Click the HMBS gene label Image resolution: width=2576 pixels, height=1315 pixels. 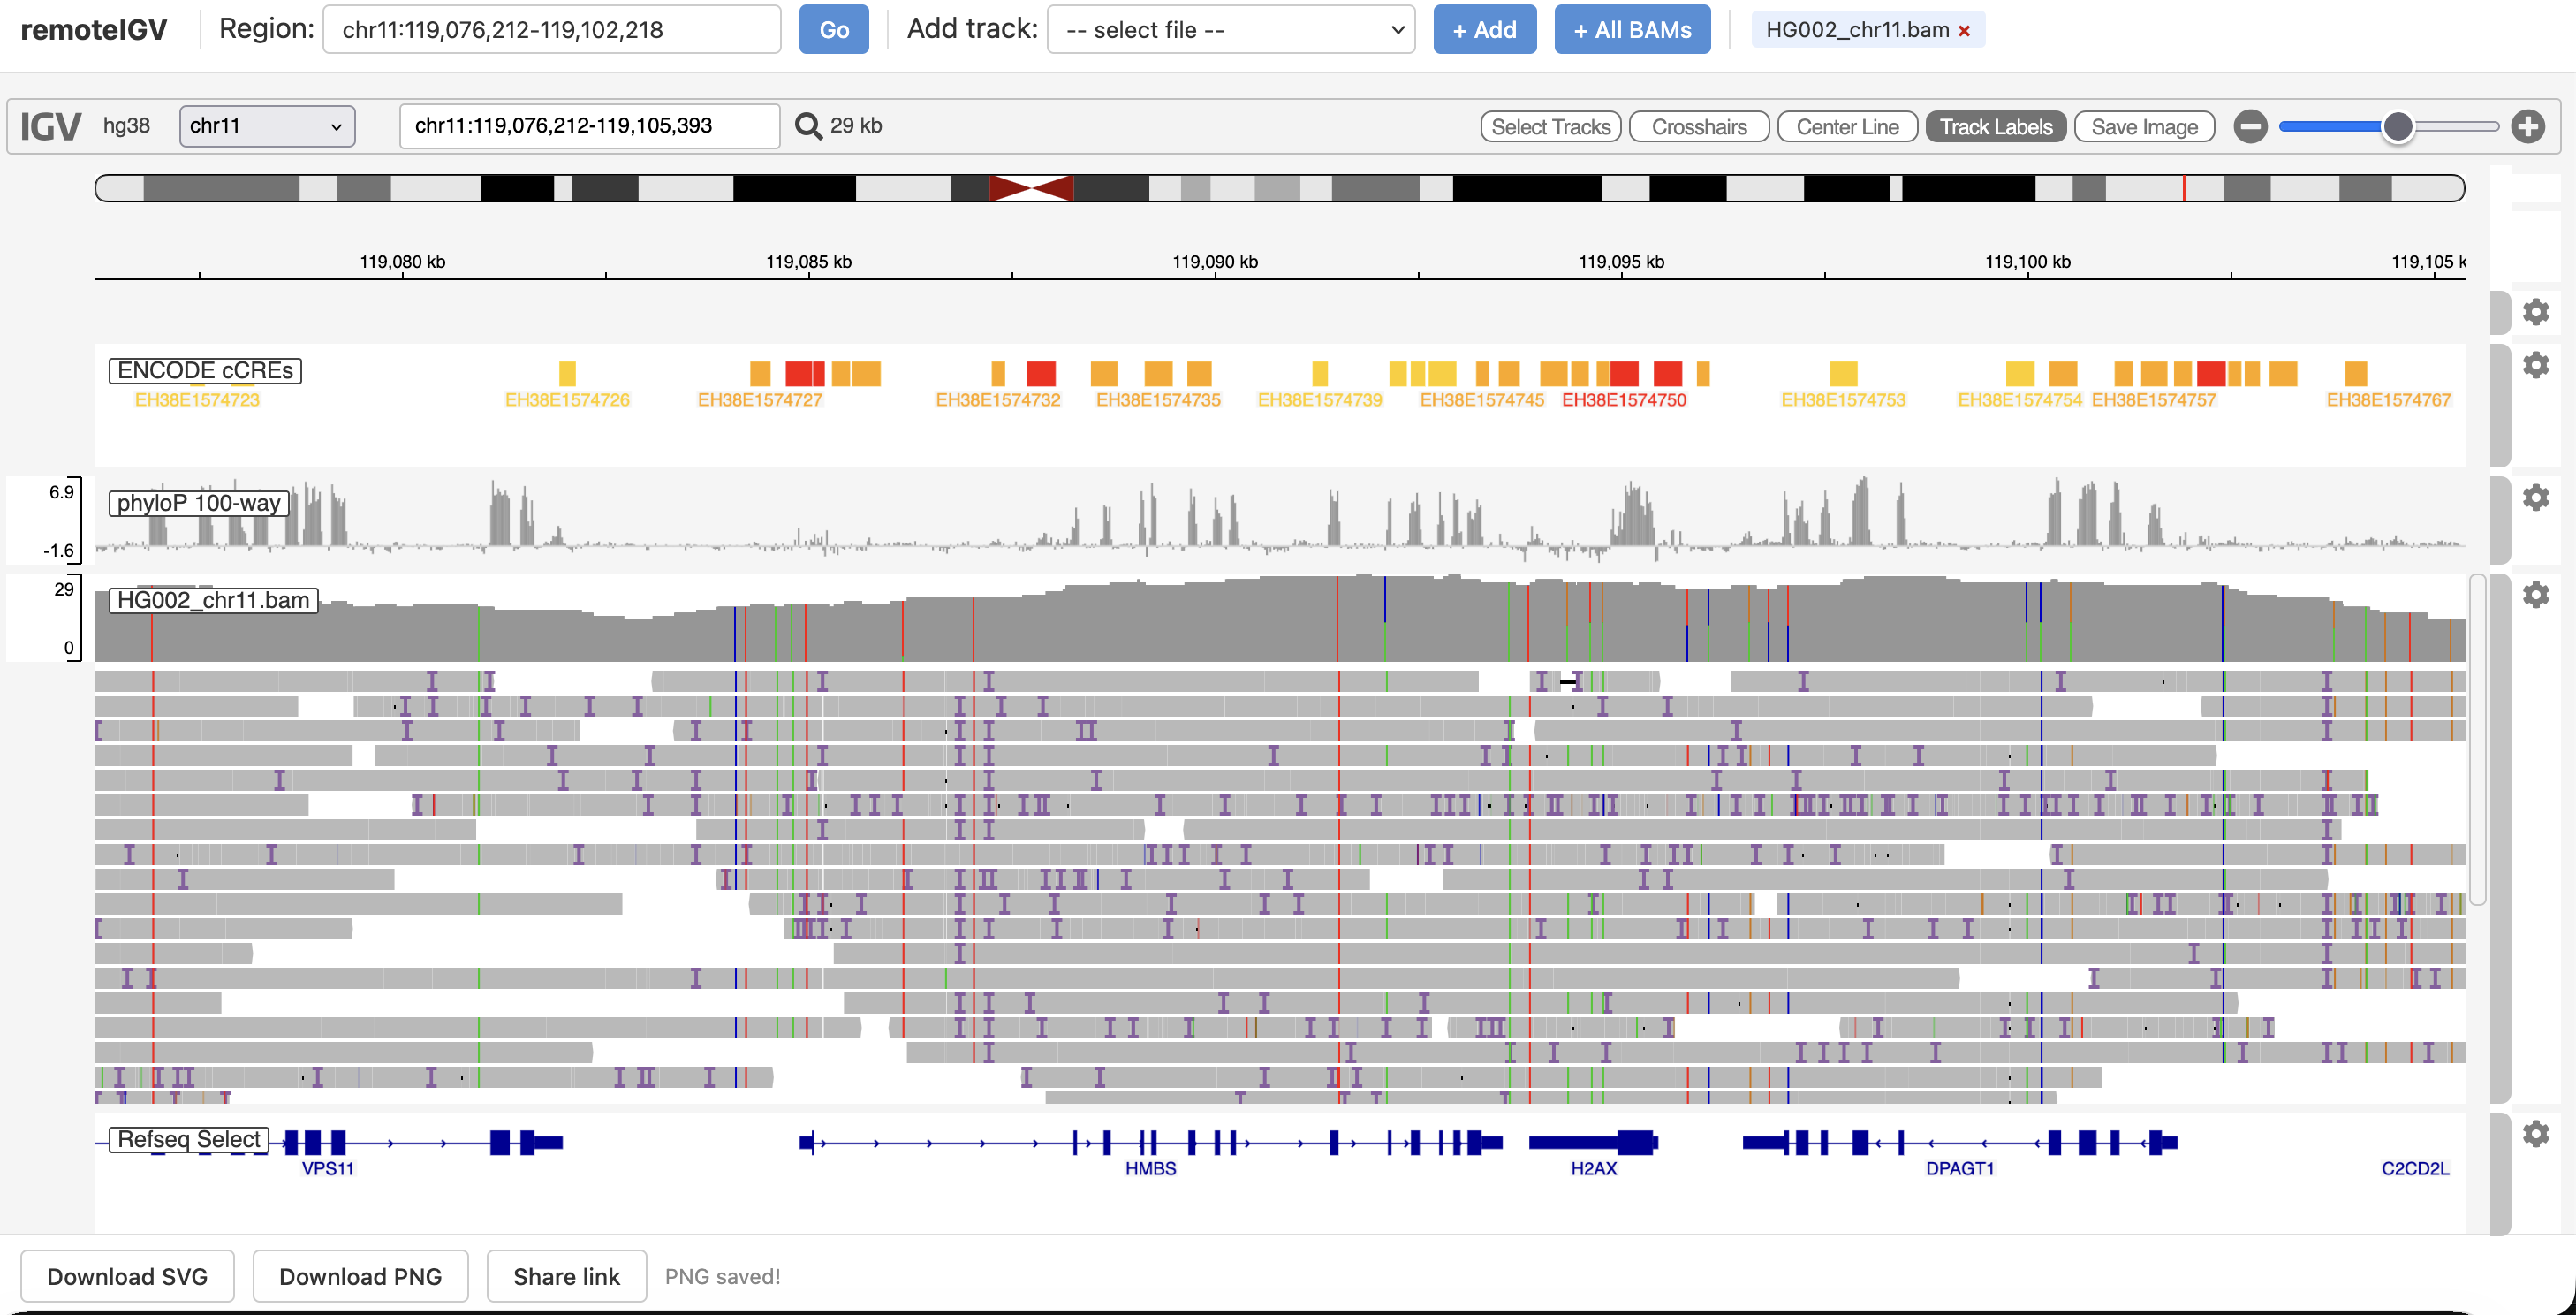(x=1150, y=1169)
